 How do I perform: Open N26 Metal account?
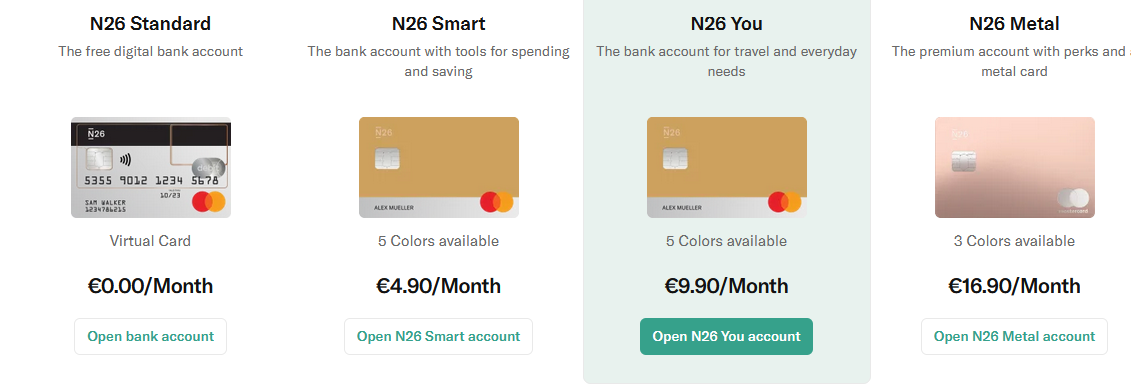point(1014,337)
